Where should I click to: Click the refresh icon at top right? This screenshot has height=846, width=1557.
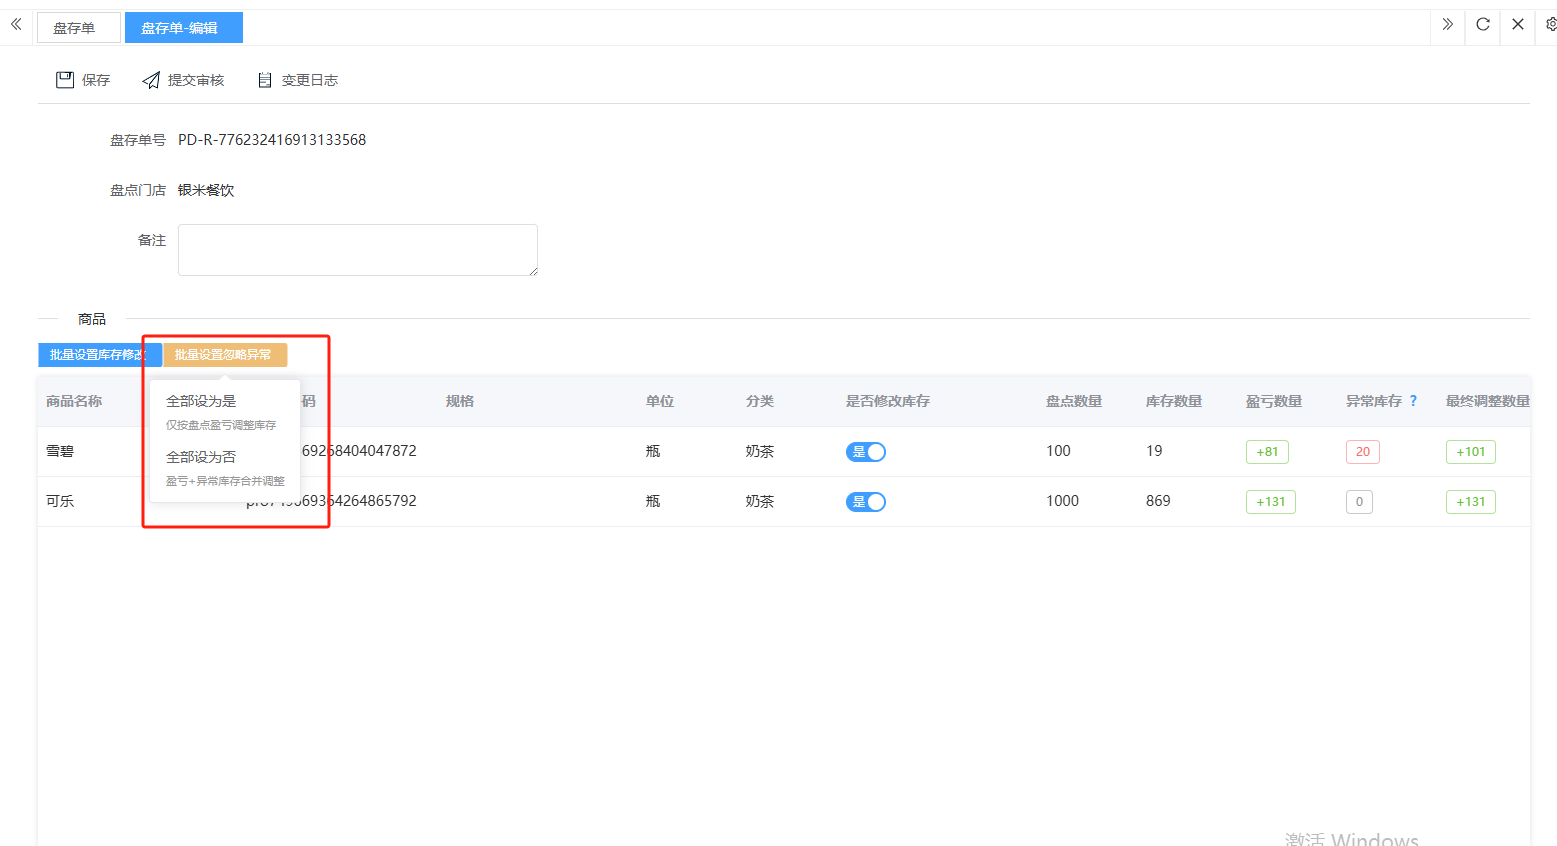[1483, 24]
